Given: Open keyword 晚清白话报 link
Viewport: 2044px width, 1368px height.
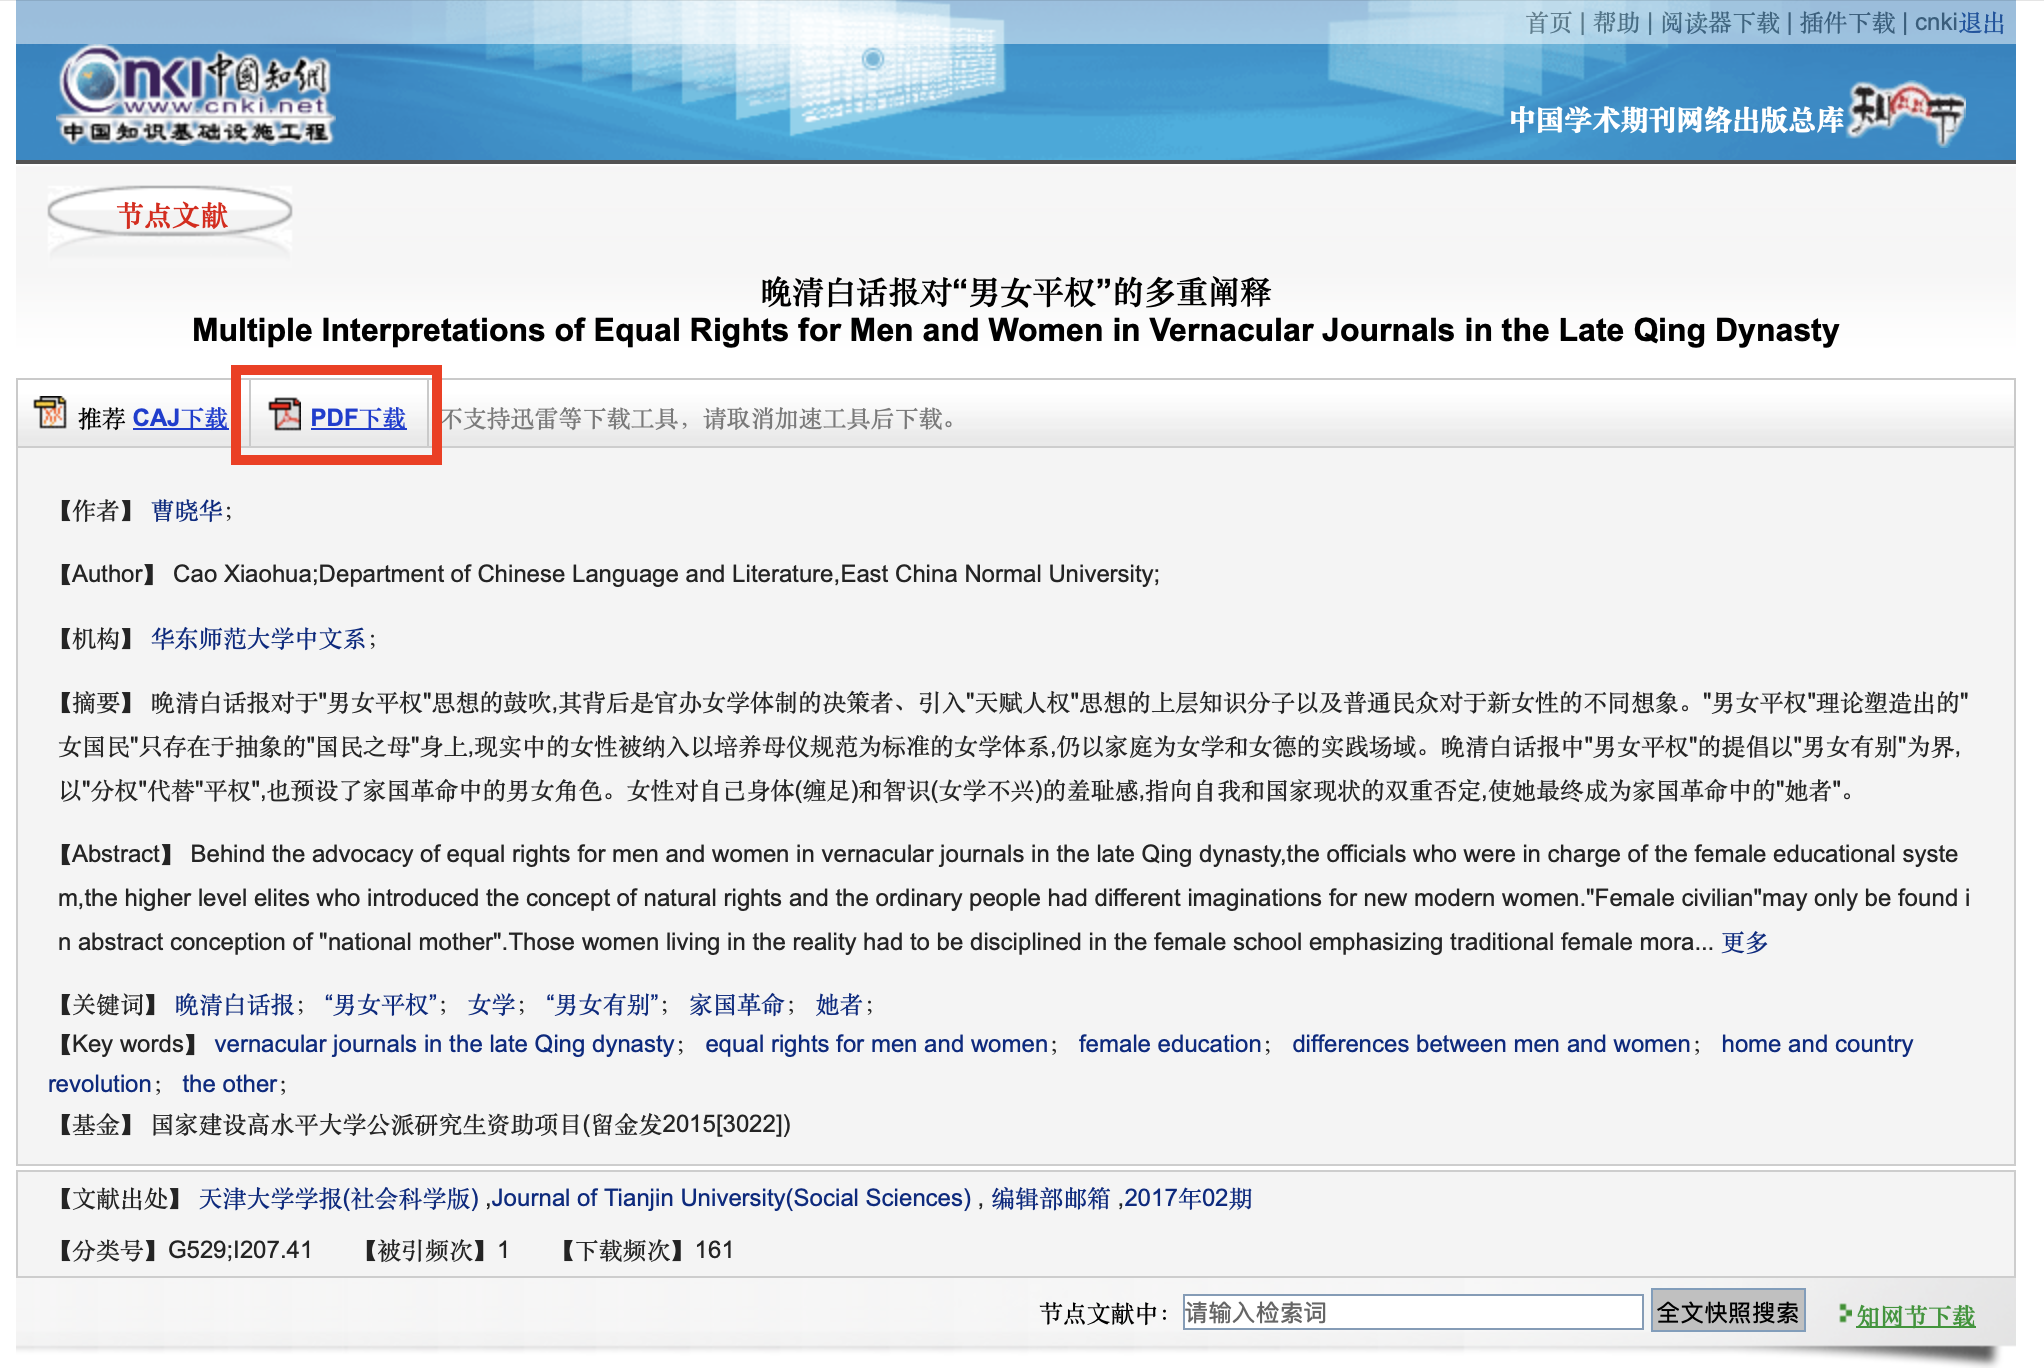Looking at the screenshot, I should pos(235,1005).
